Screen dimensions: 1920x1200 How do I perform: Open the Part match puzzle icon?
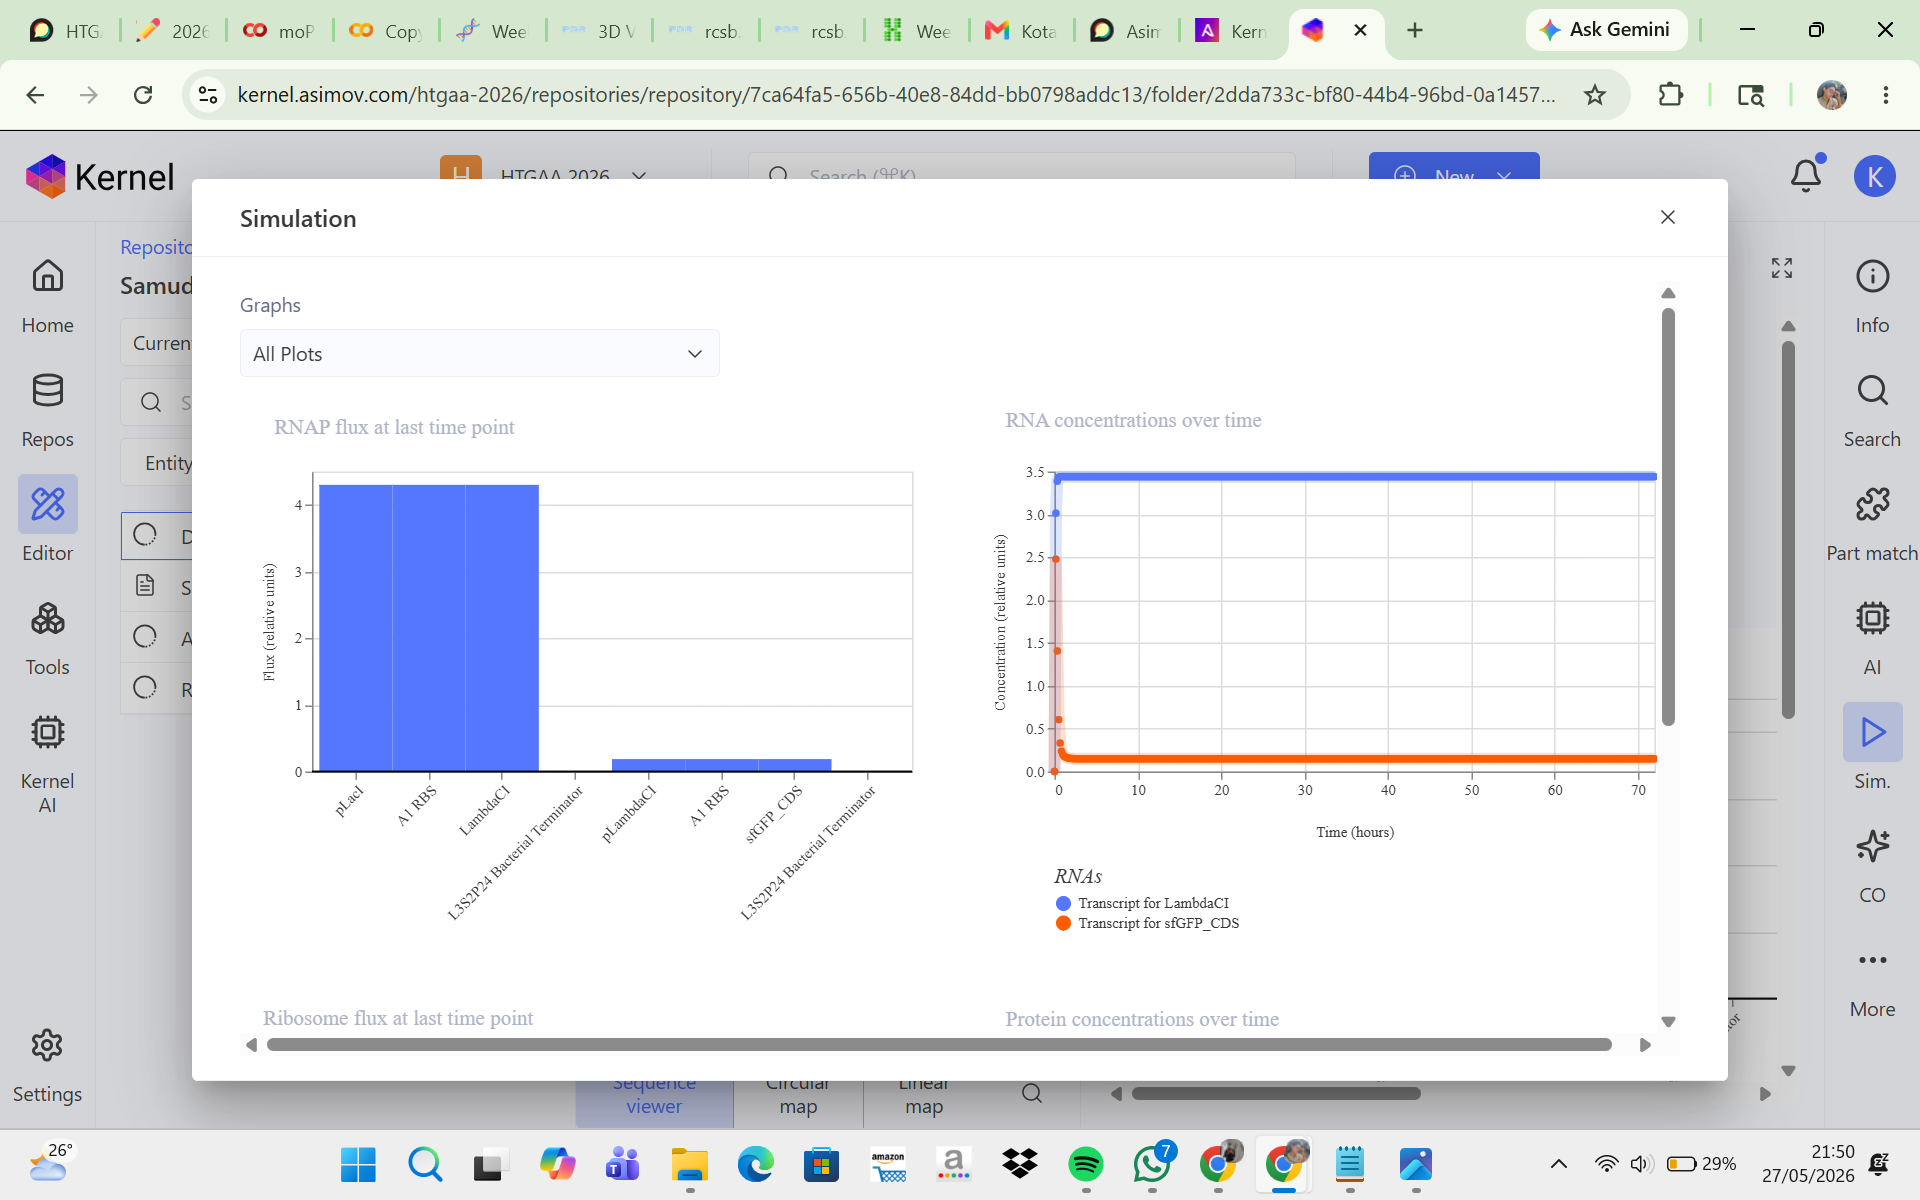[x=1872, y=504]
